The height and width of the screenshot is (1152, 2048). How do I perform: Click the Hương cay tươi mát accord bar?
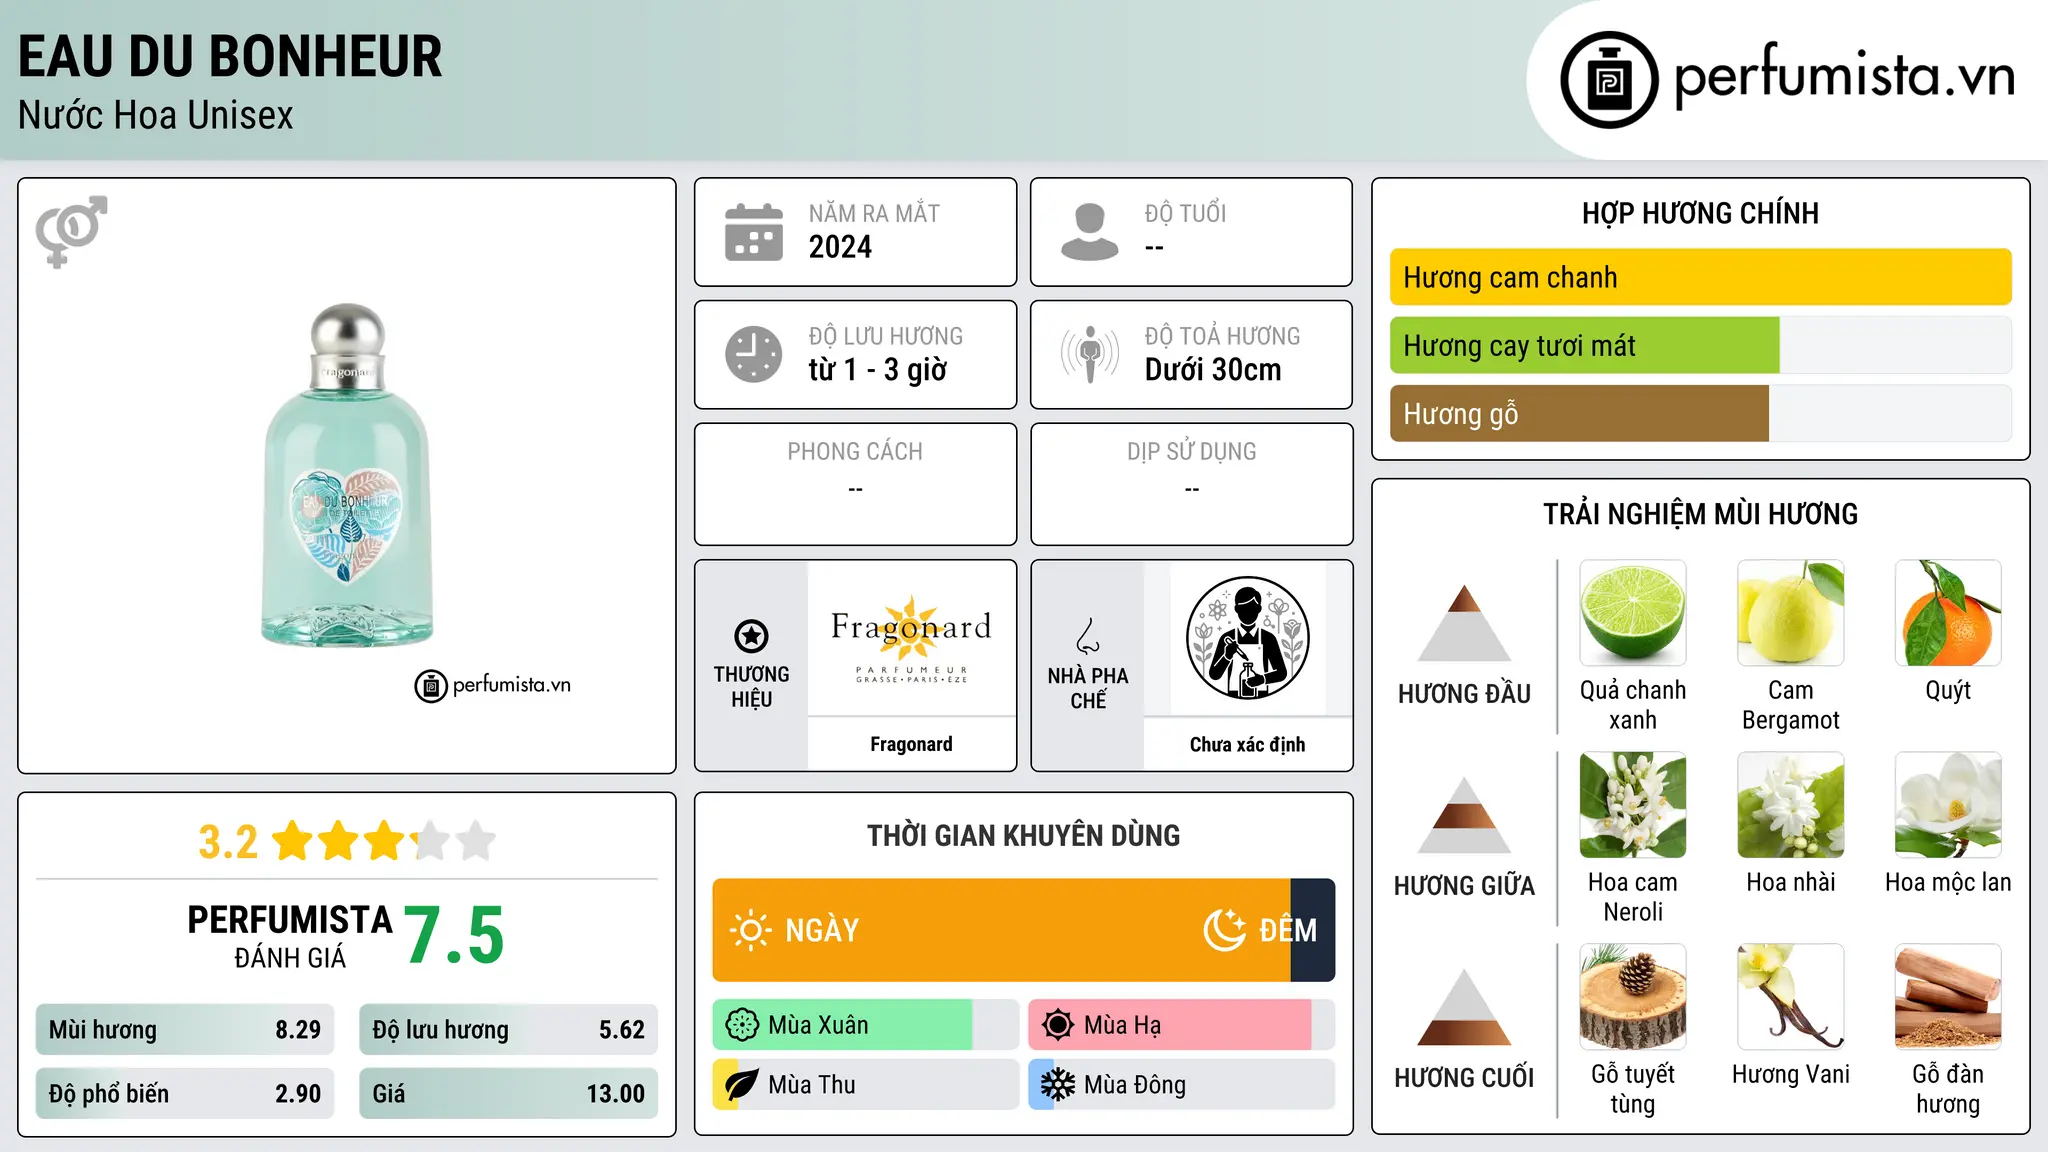tap(1701, 345)
